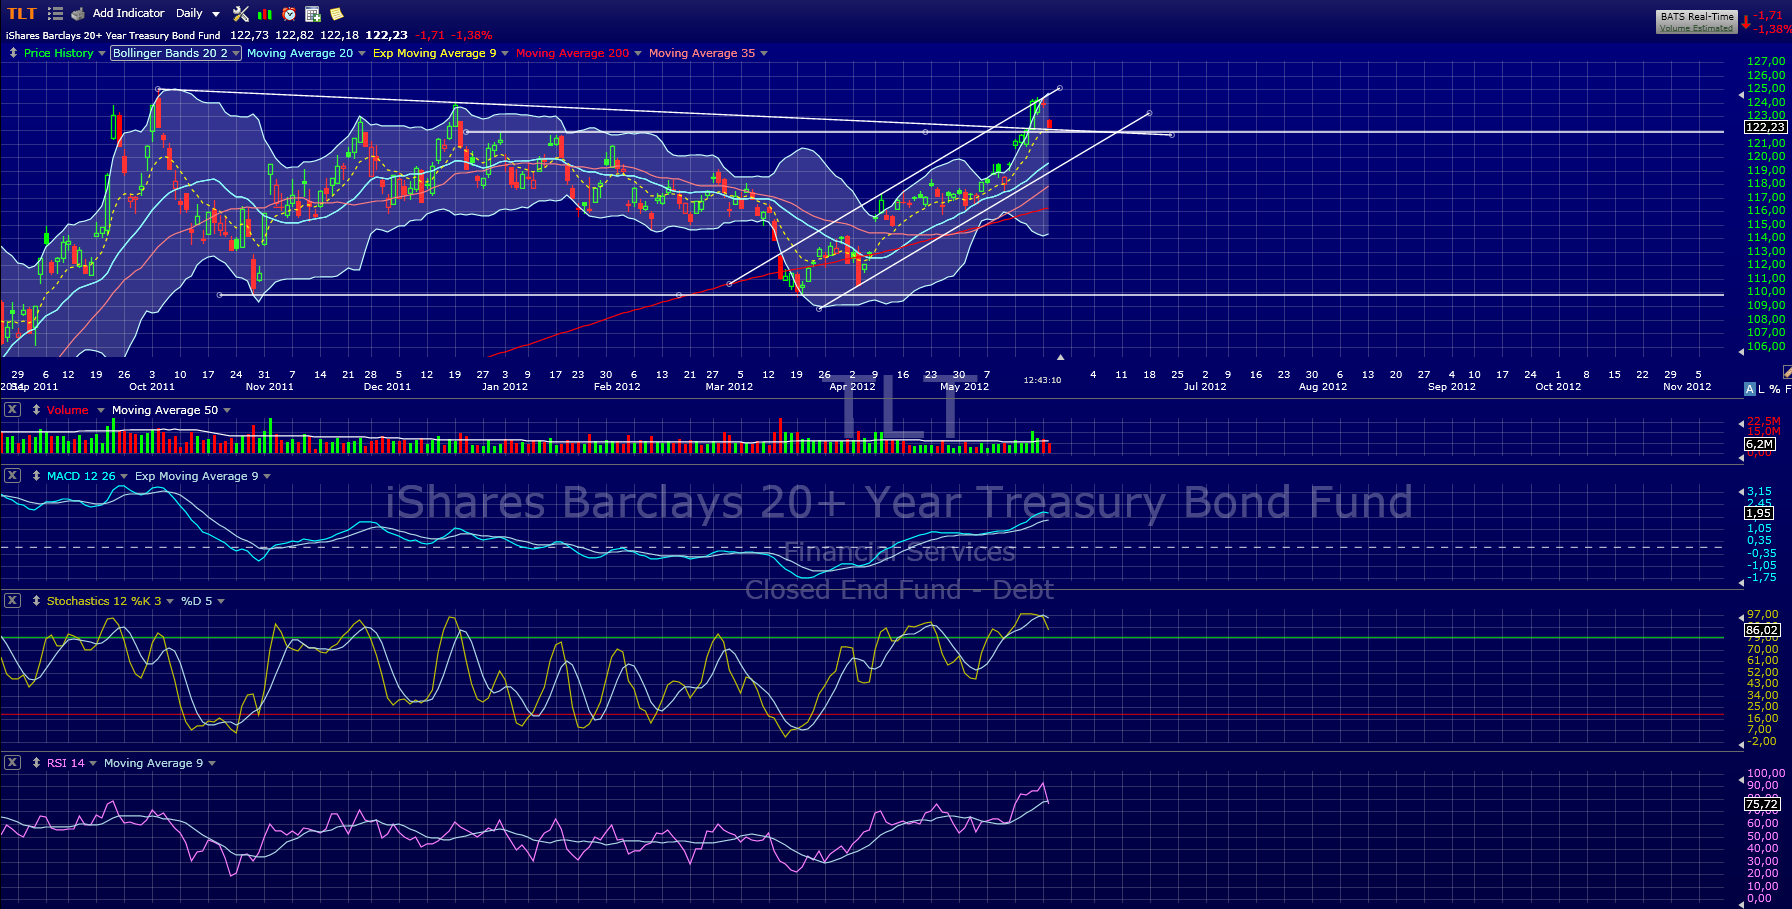Click the scale arrow beside 125,00 price label
This screenshot has height=909, width=1792.
click(1742, 94)
